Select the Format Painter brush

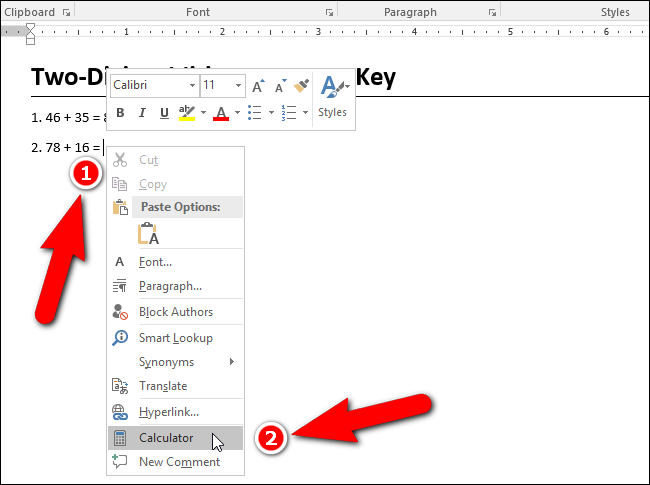(x=301, y=86)
